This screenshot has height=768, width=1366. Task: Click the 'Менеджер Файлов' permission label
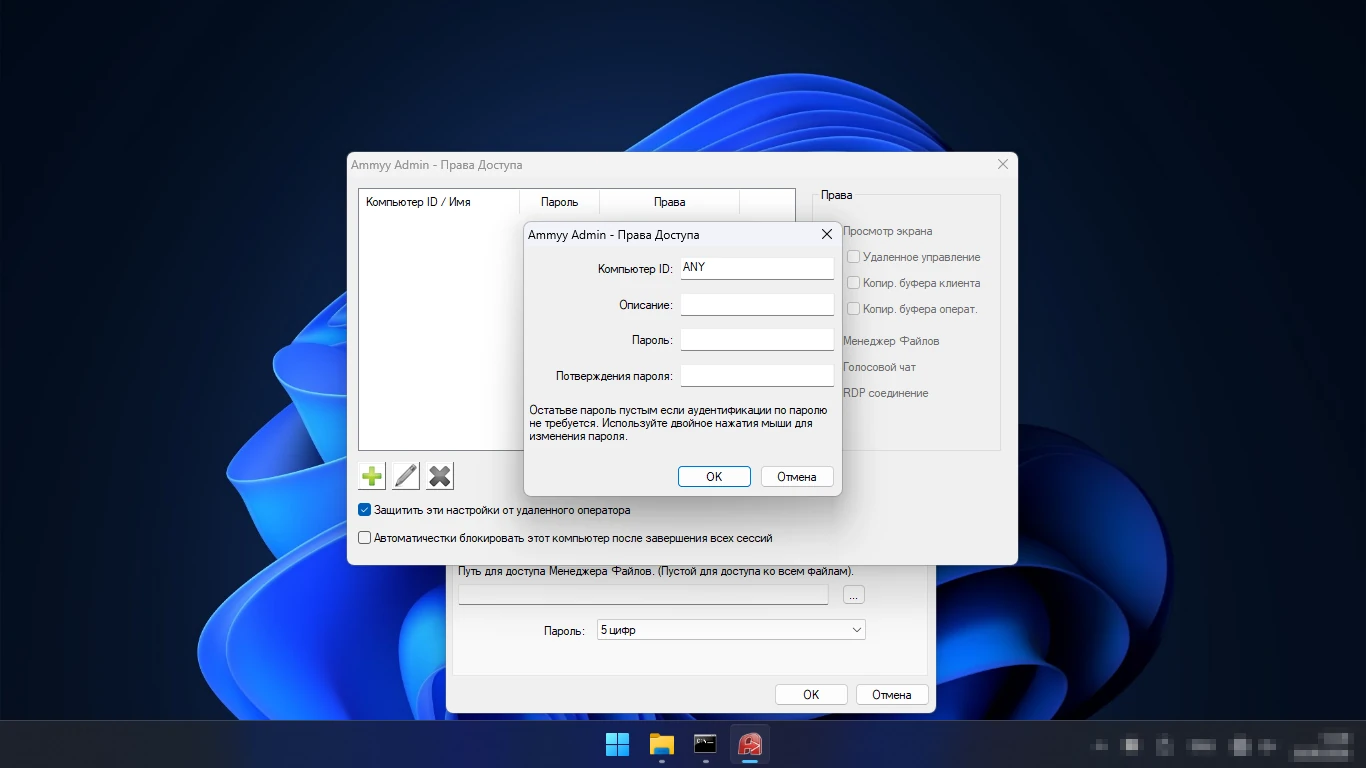click(x=891, y=341)
